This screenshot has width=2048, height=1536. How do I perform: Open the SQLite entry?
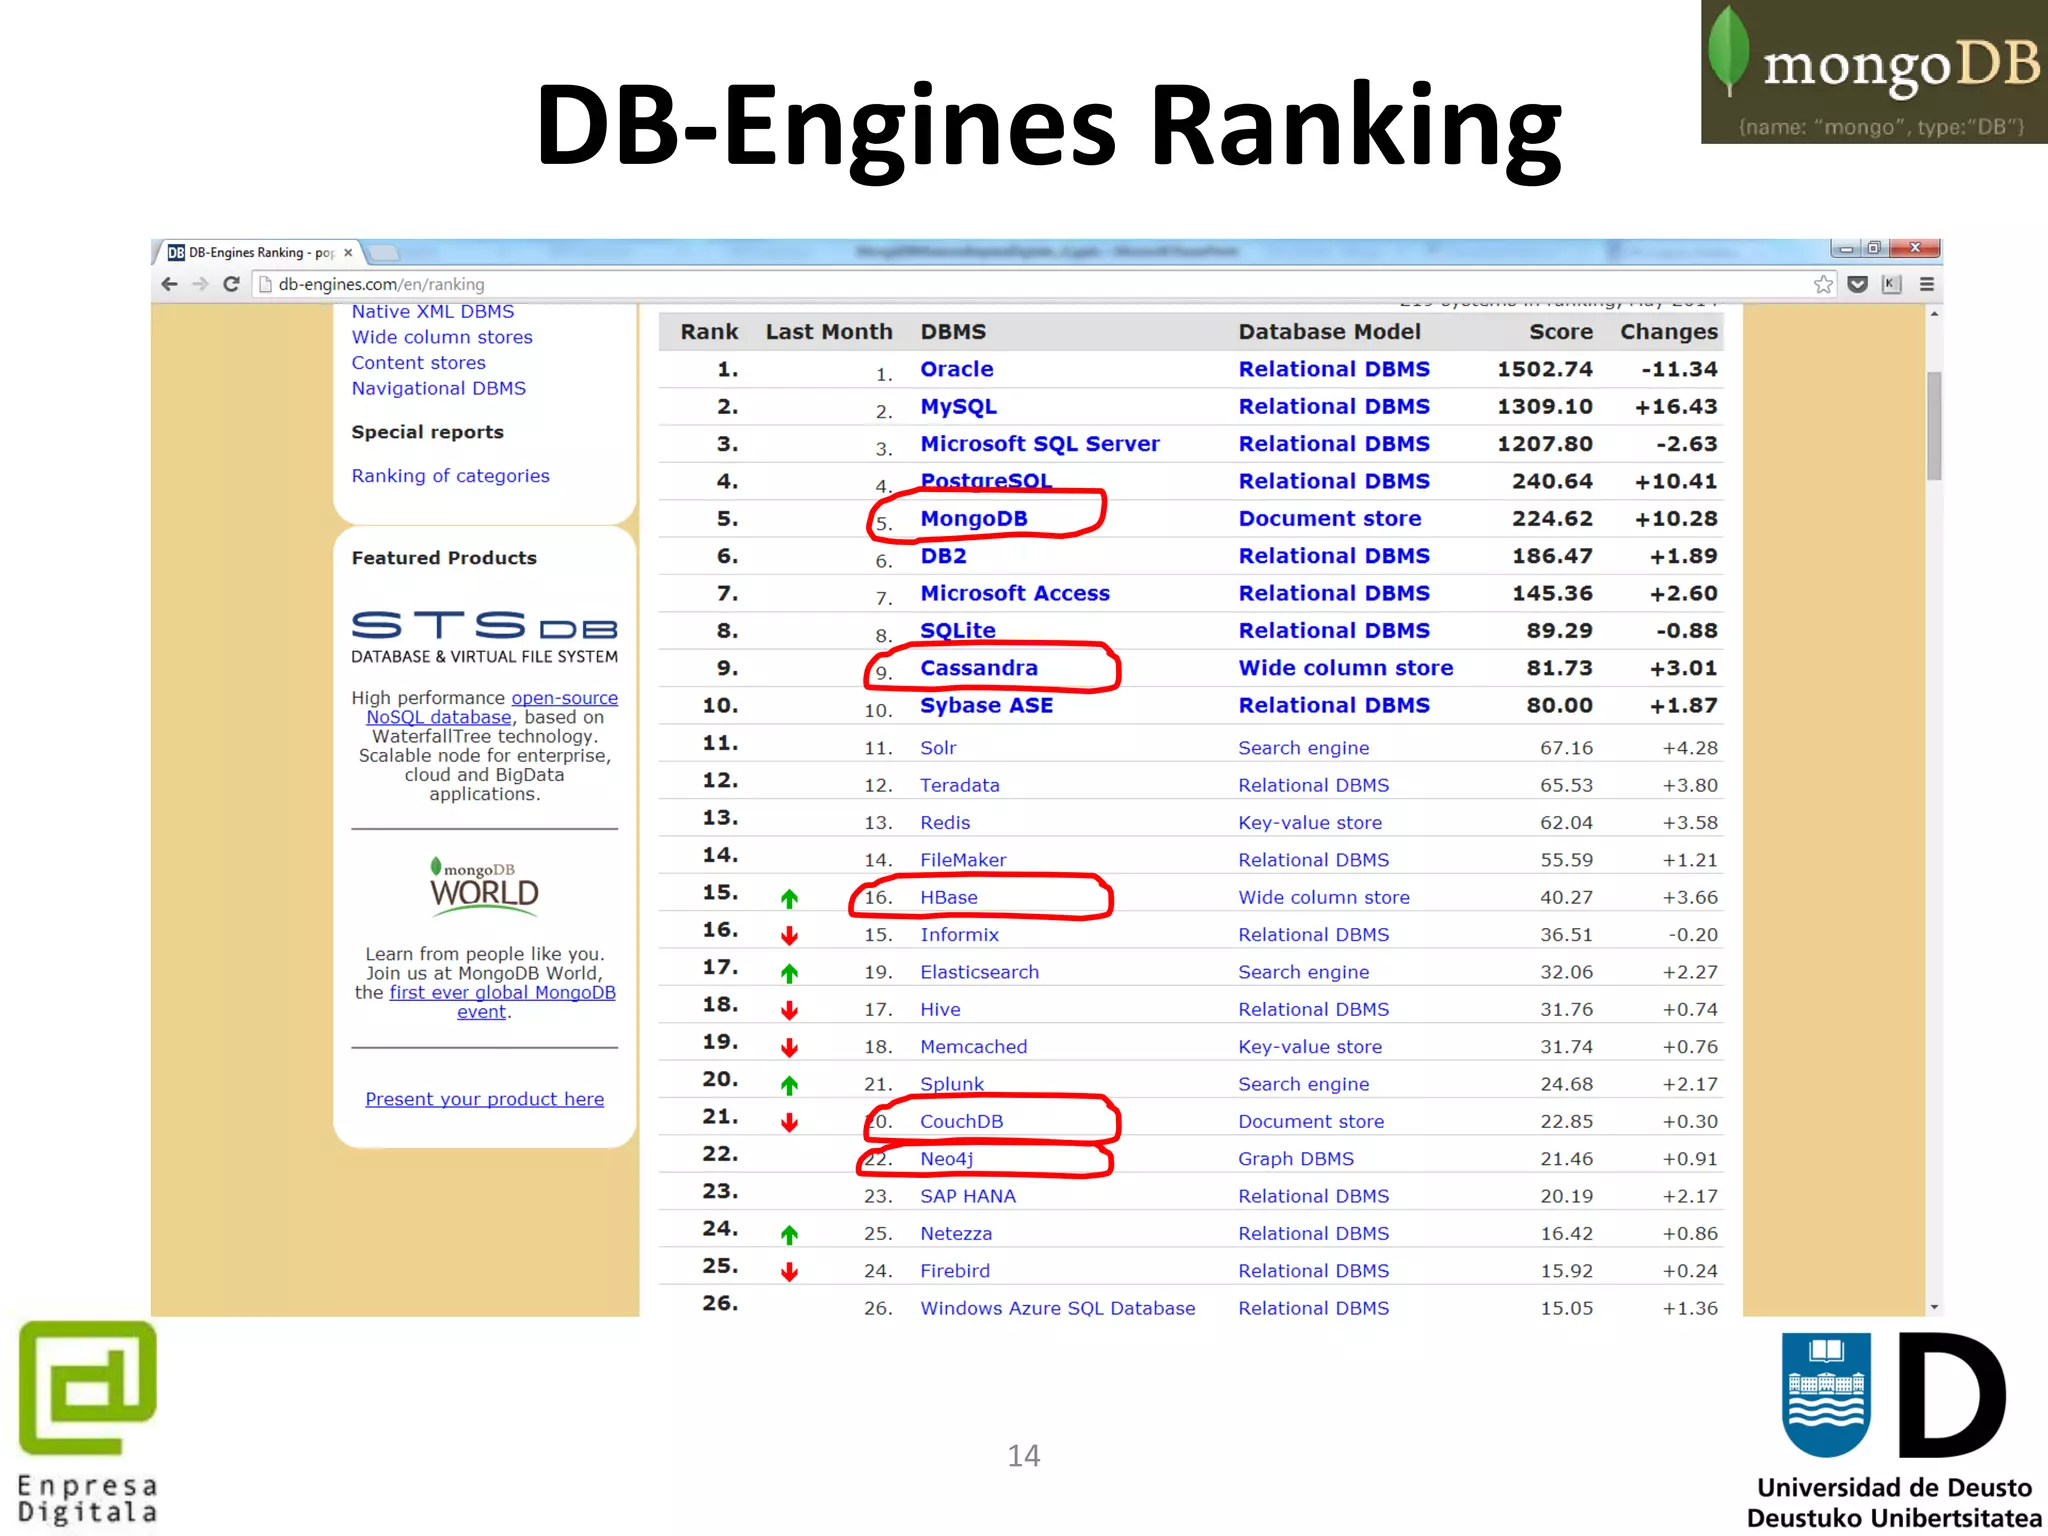click(958, 631)
